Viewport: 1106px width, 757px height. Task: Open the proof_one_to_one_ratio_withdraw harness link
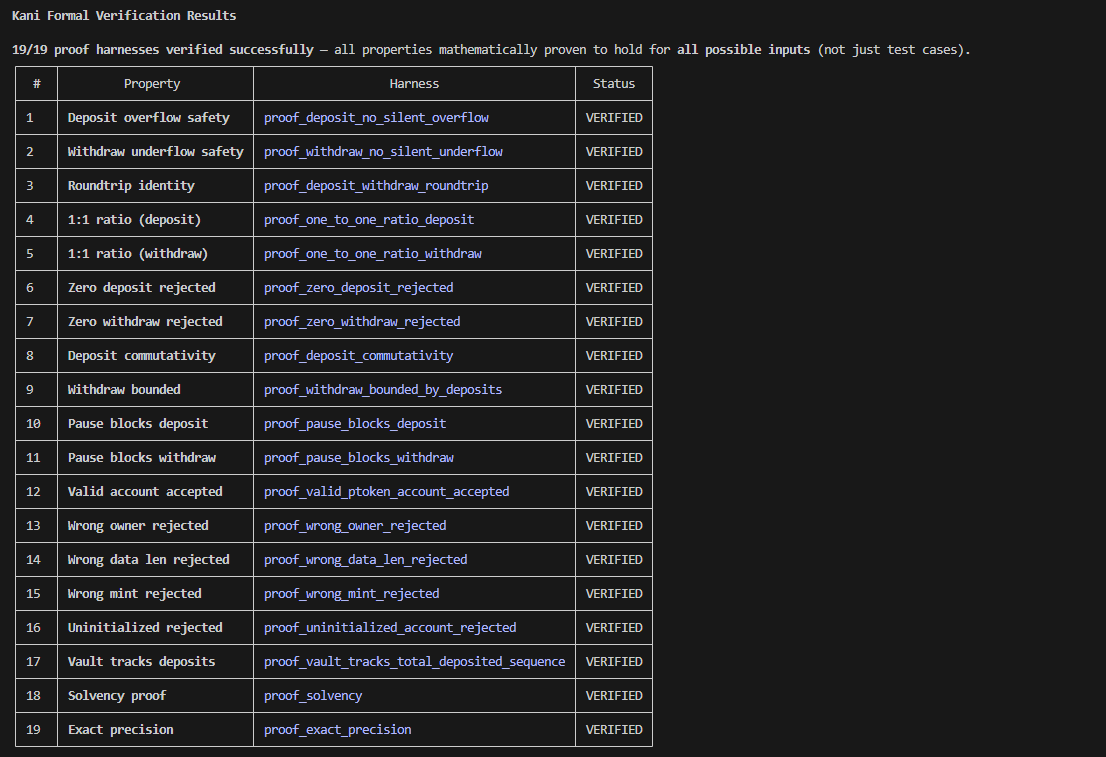(372, 253)
